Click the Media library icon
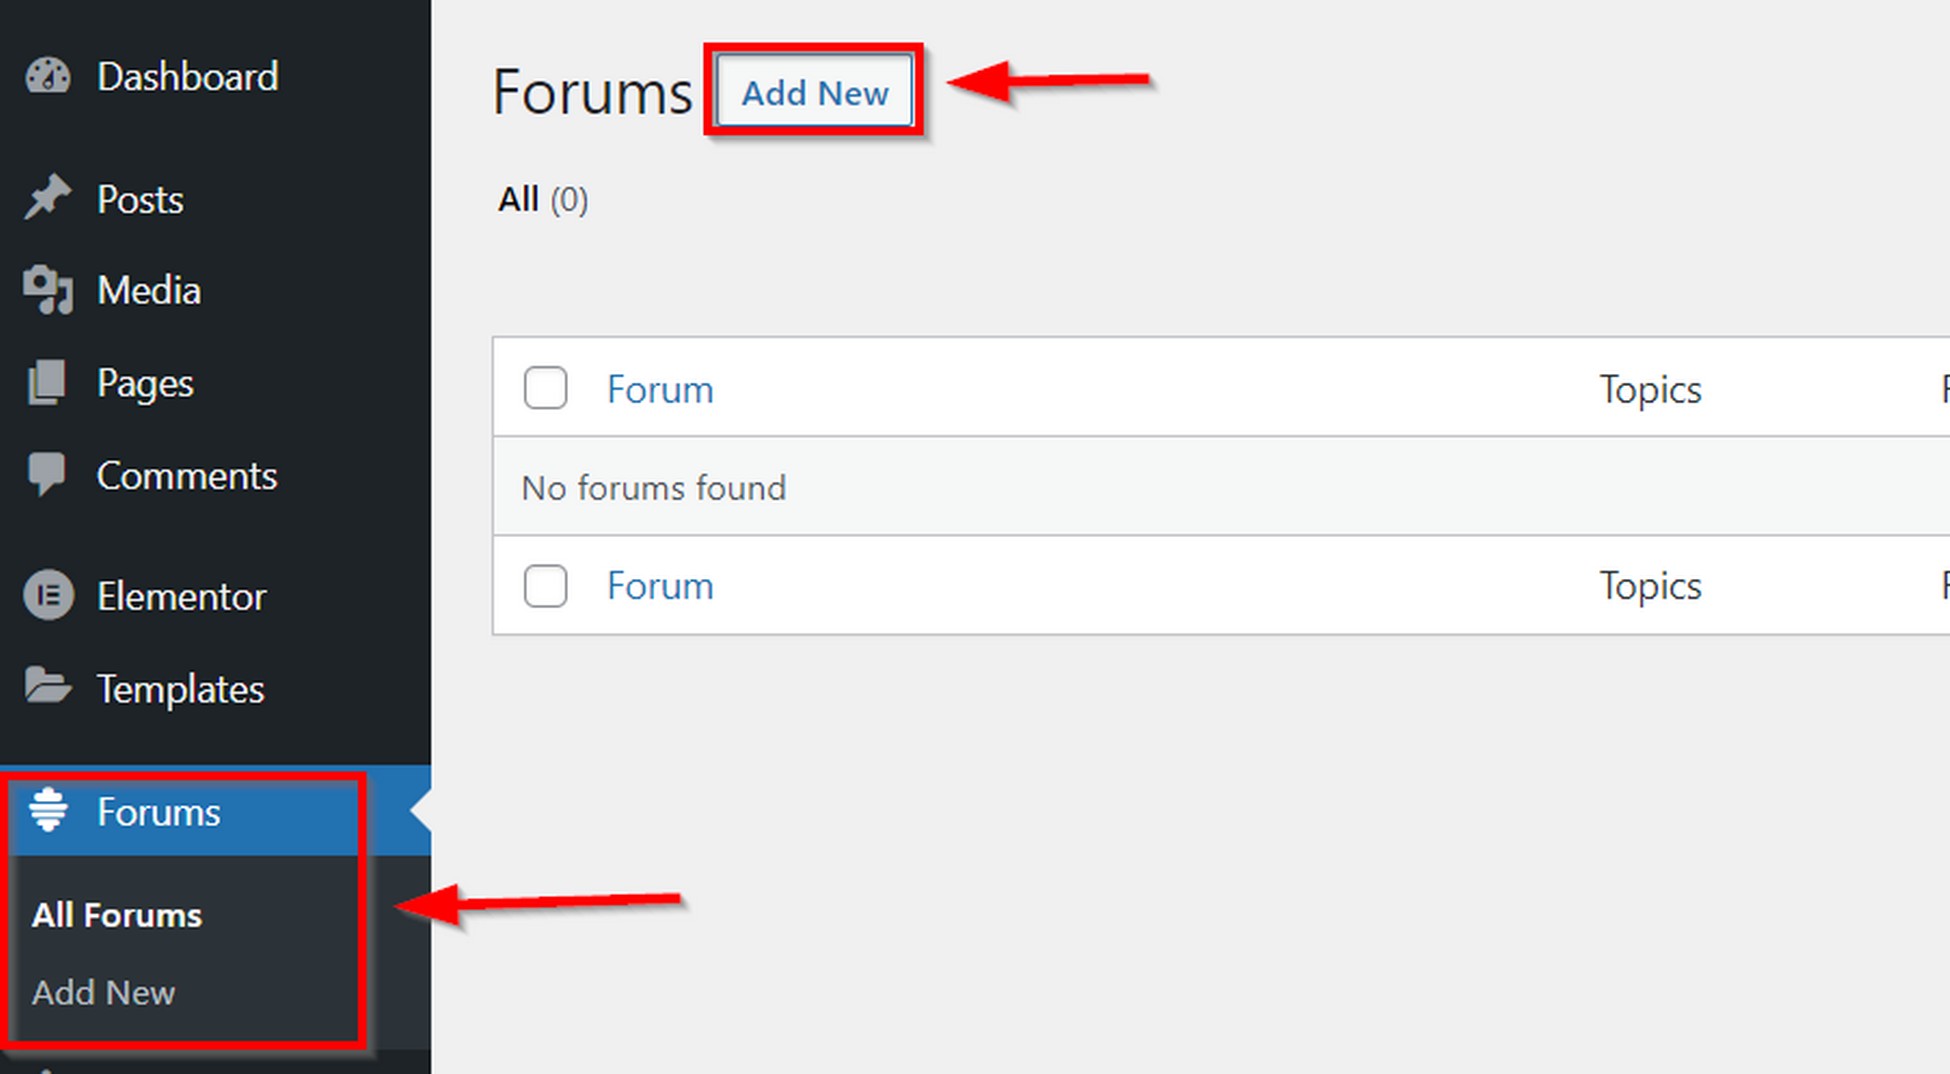 (47, 290)
